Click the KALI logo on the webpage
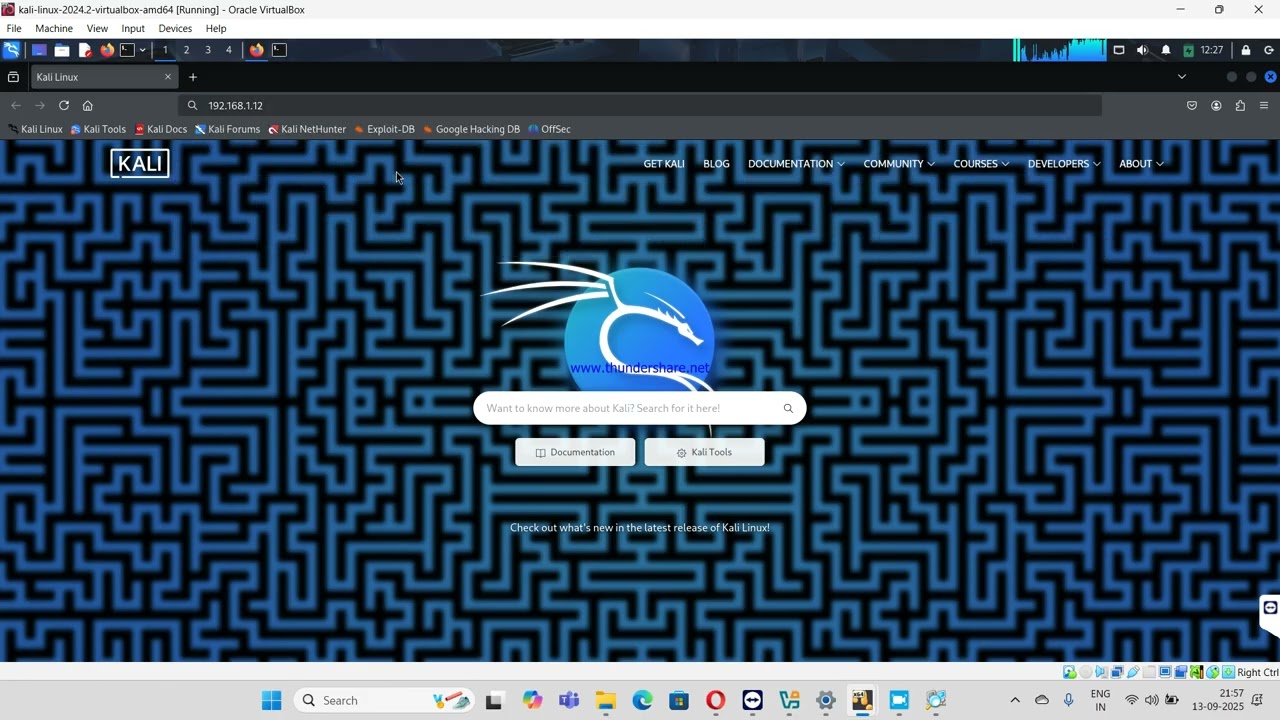Screen dimensions: 1280x720 [140, 164]
